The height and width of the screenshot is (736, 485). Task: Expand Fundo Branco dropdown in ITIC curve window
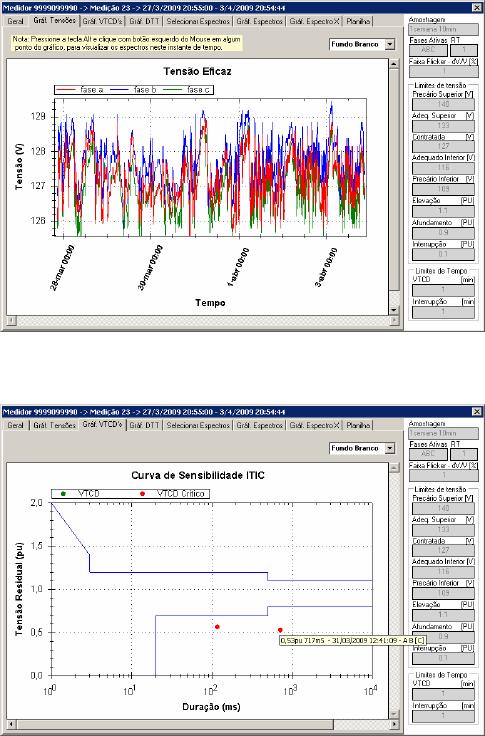tap(390, 448)
